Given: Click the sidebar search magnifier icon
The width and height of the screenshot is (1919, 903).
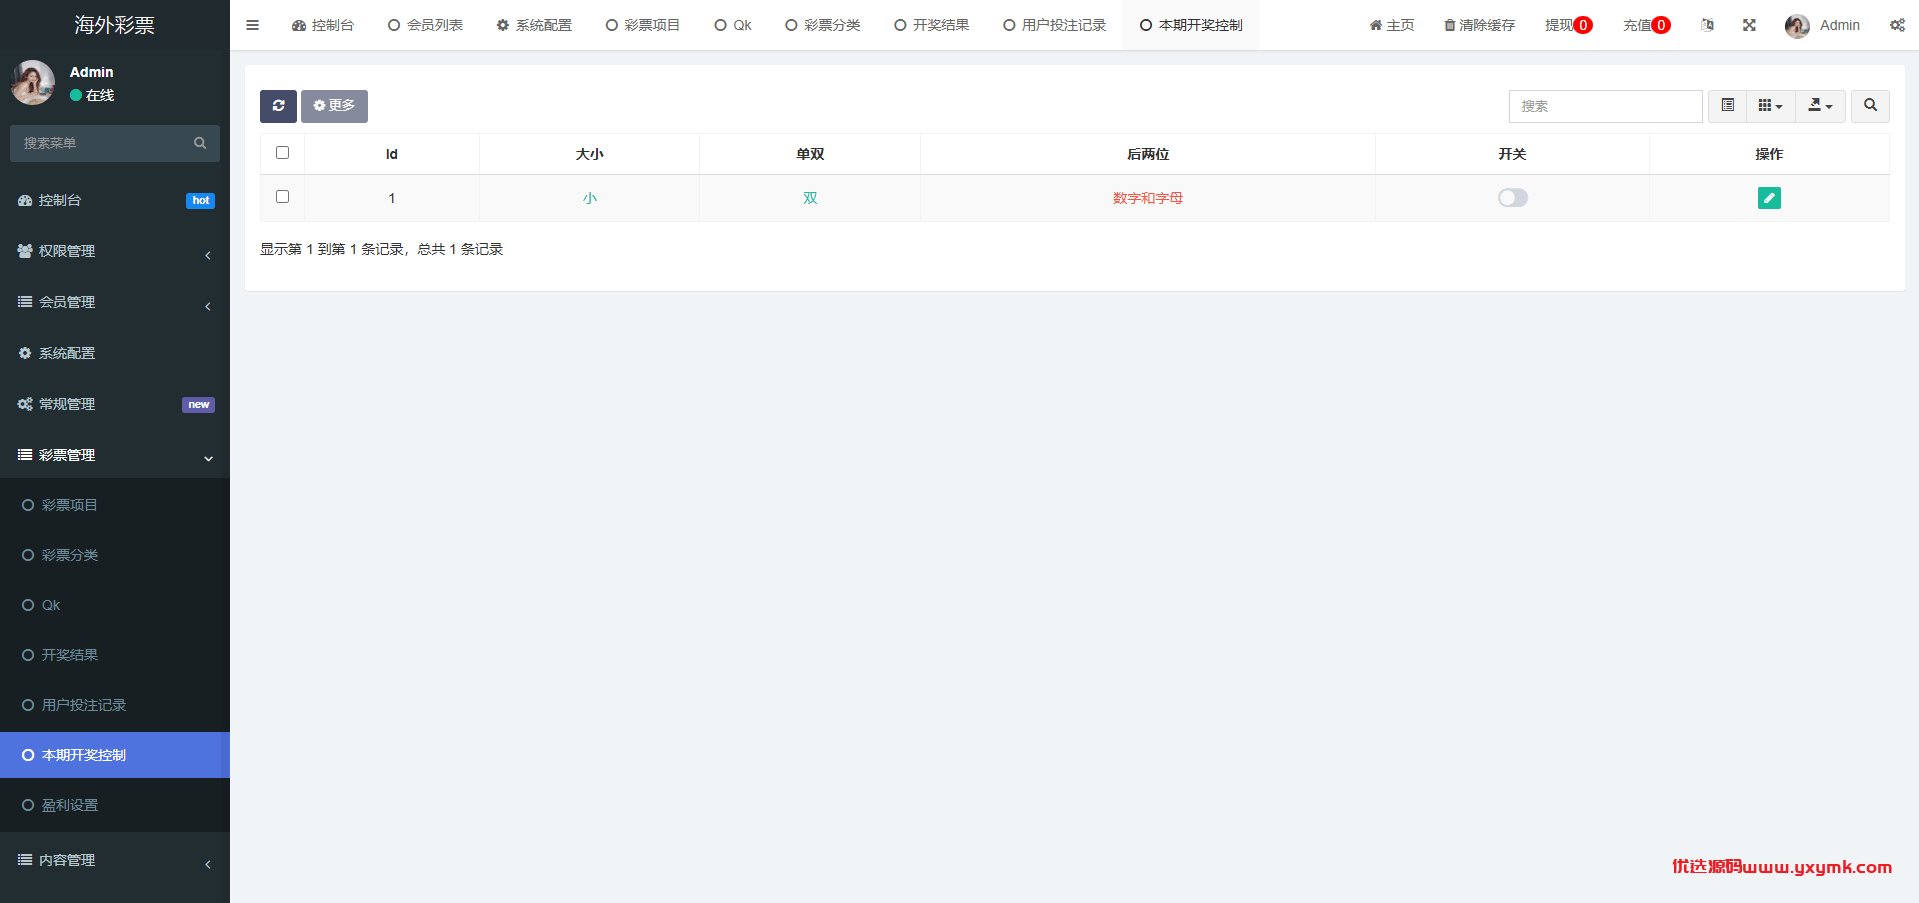Looking at the screenshot, I should click(200, 143).
